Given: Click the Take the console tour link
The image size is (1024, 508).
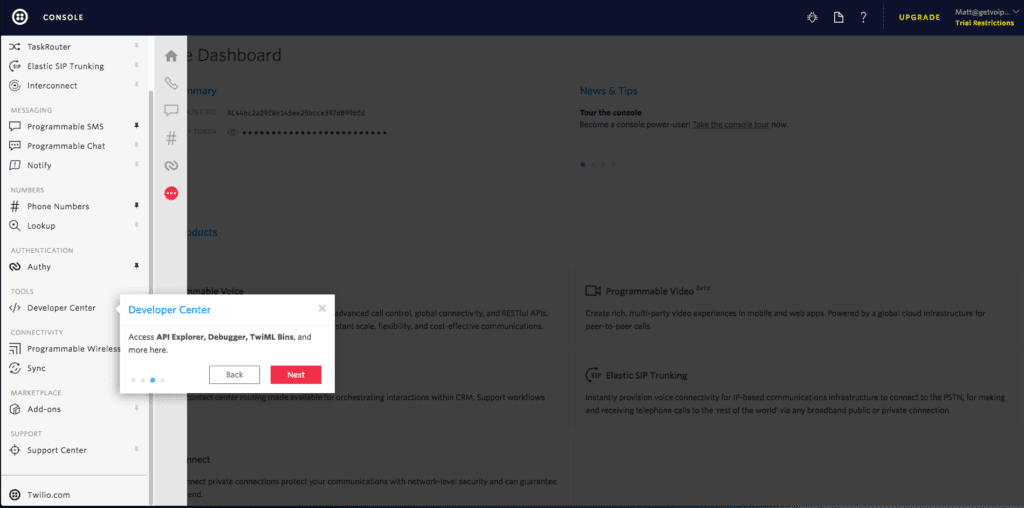Looking at the screenshot, I should point(733,124).
